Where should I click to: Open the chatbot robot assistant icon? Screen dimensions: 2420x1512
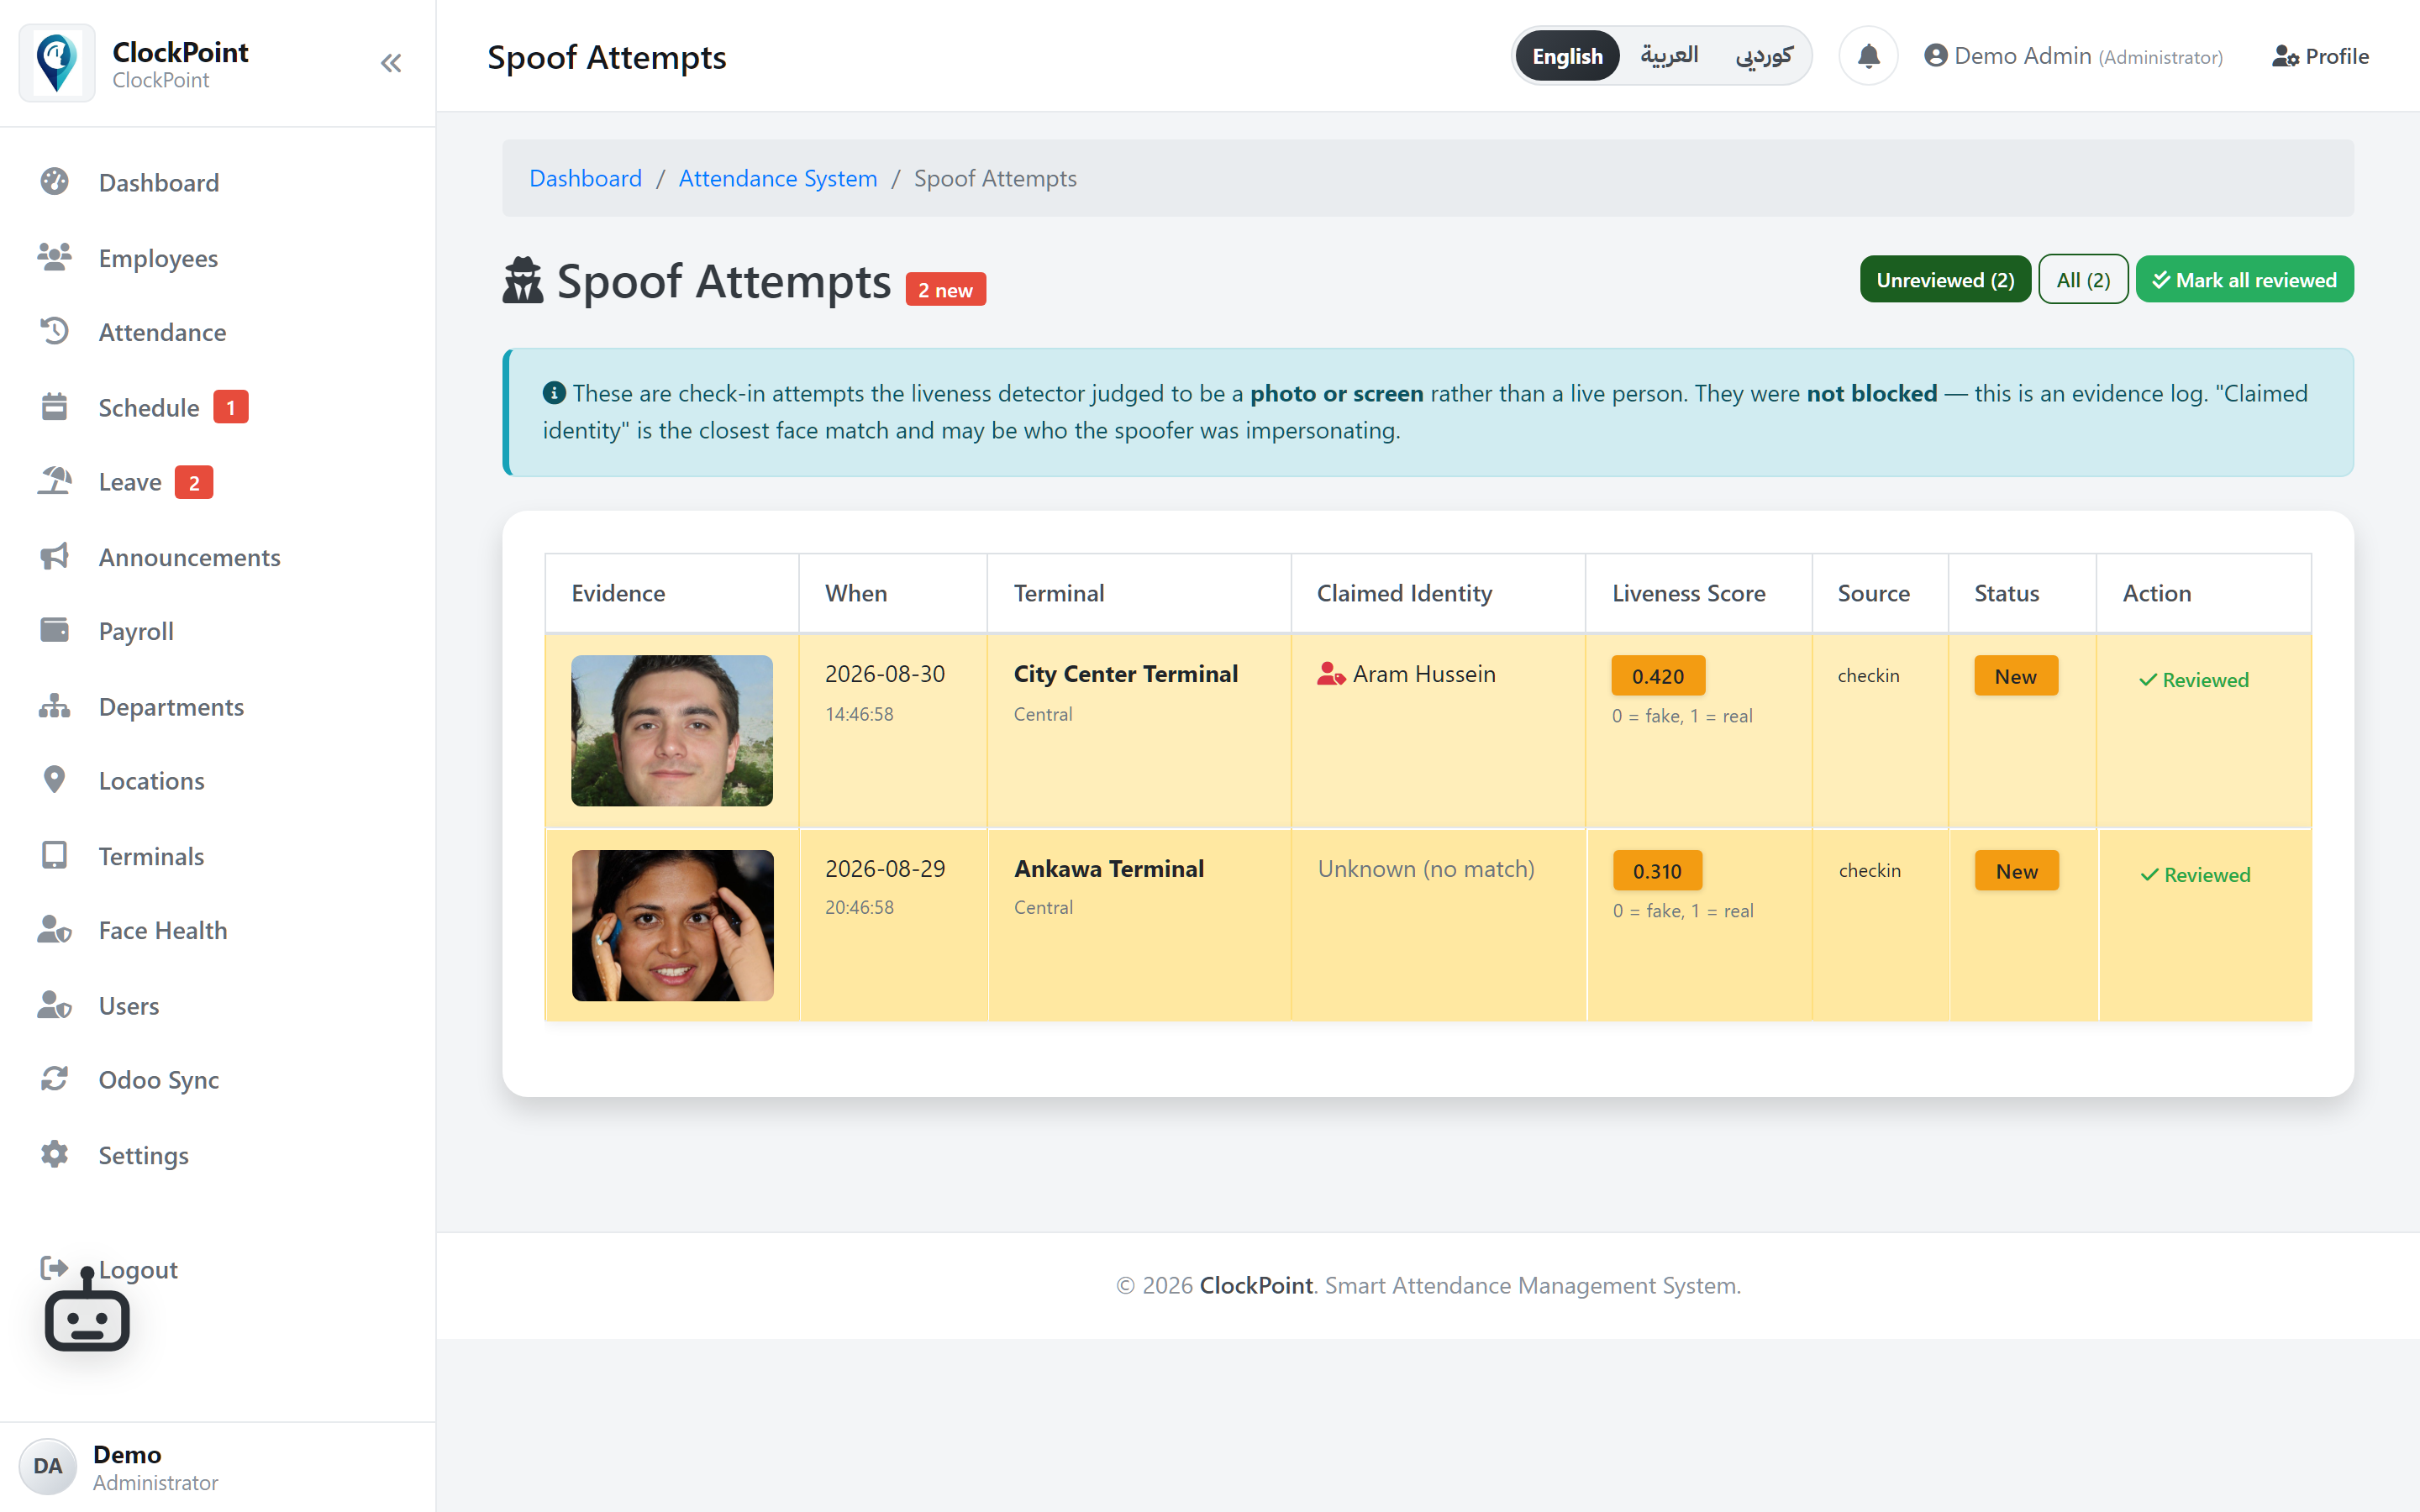87,1310
